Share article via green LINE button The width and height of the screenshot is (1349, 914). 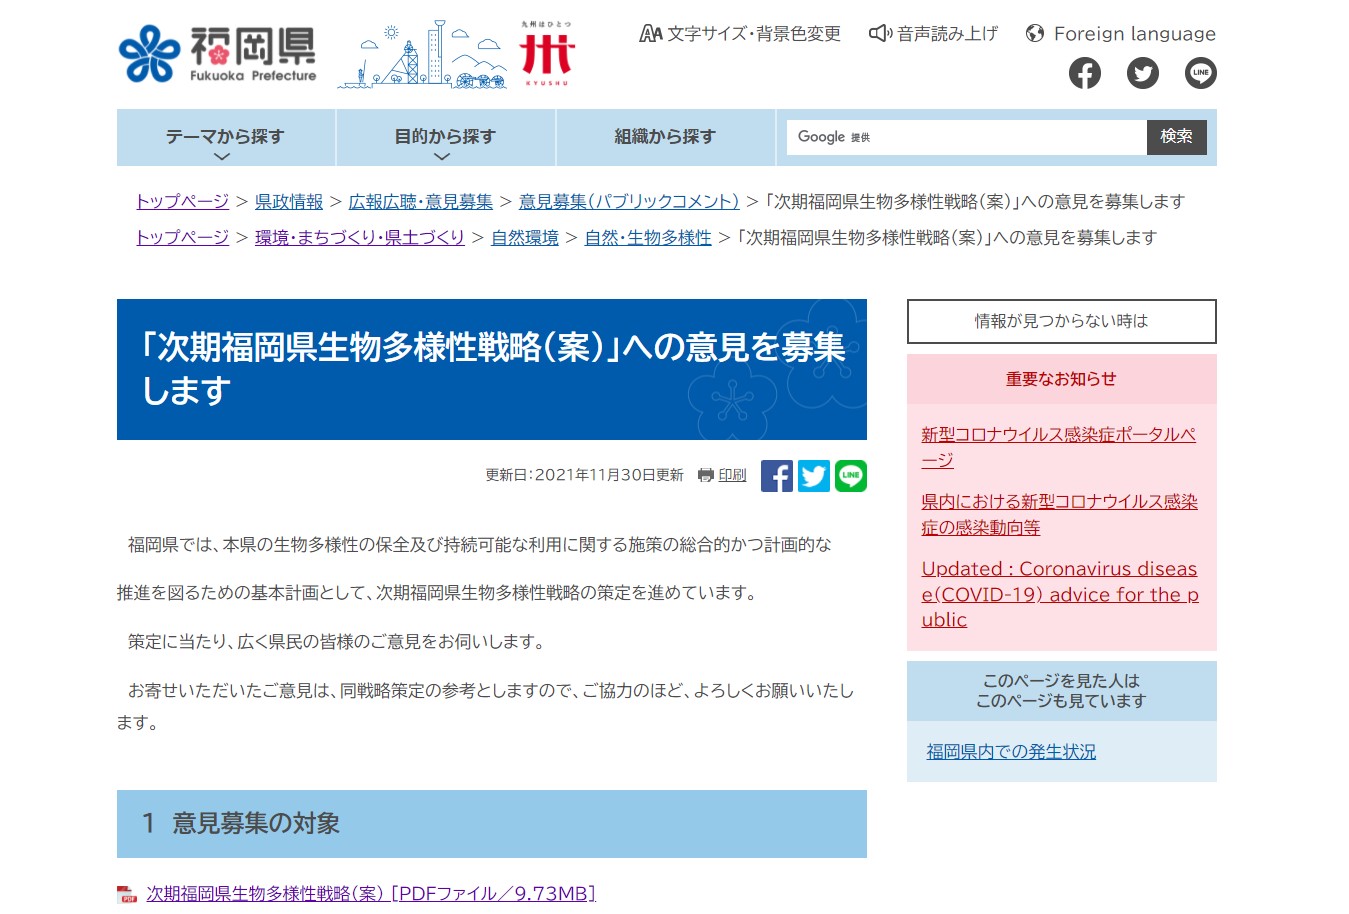click(x=850, y=476)
